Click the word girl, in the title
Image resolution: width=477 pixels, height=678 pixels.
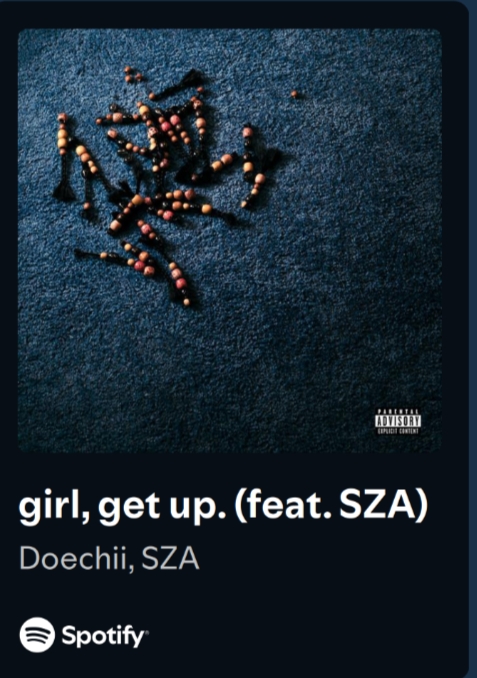(54, 506)
